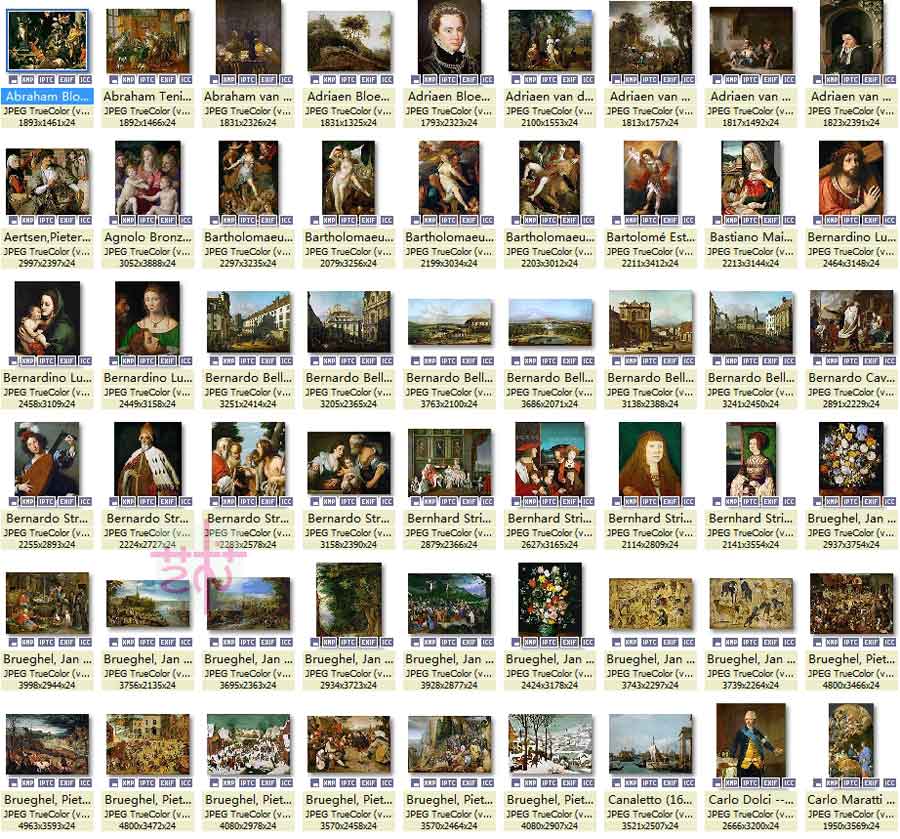Click the disk icon under Abraham van ... thumbnail
The height and width of the screenshot is (839, 900).
tap(214, 80)
